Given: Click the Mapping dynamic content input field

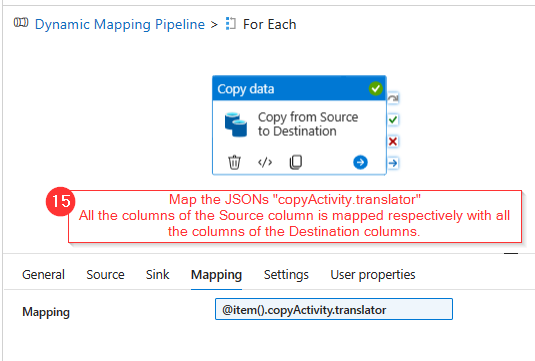Looking at the screenshot, I should point(334,309).
